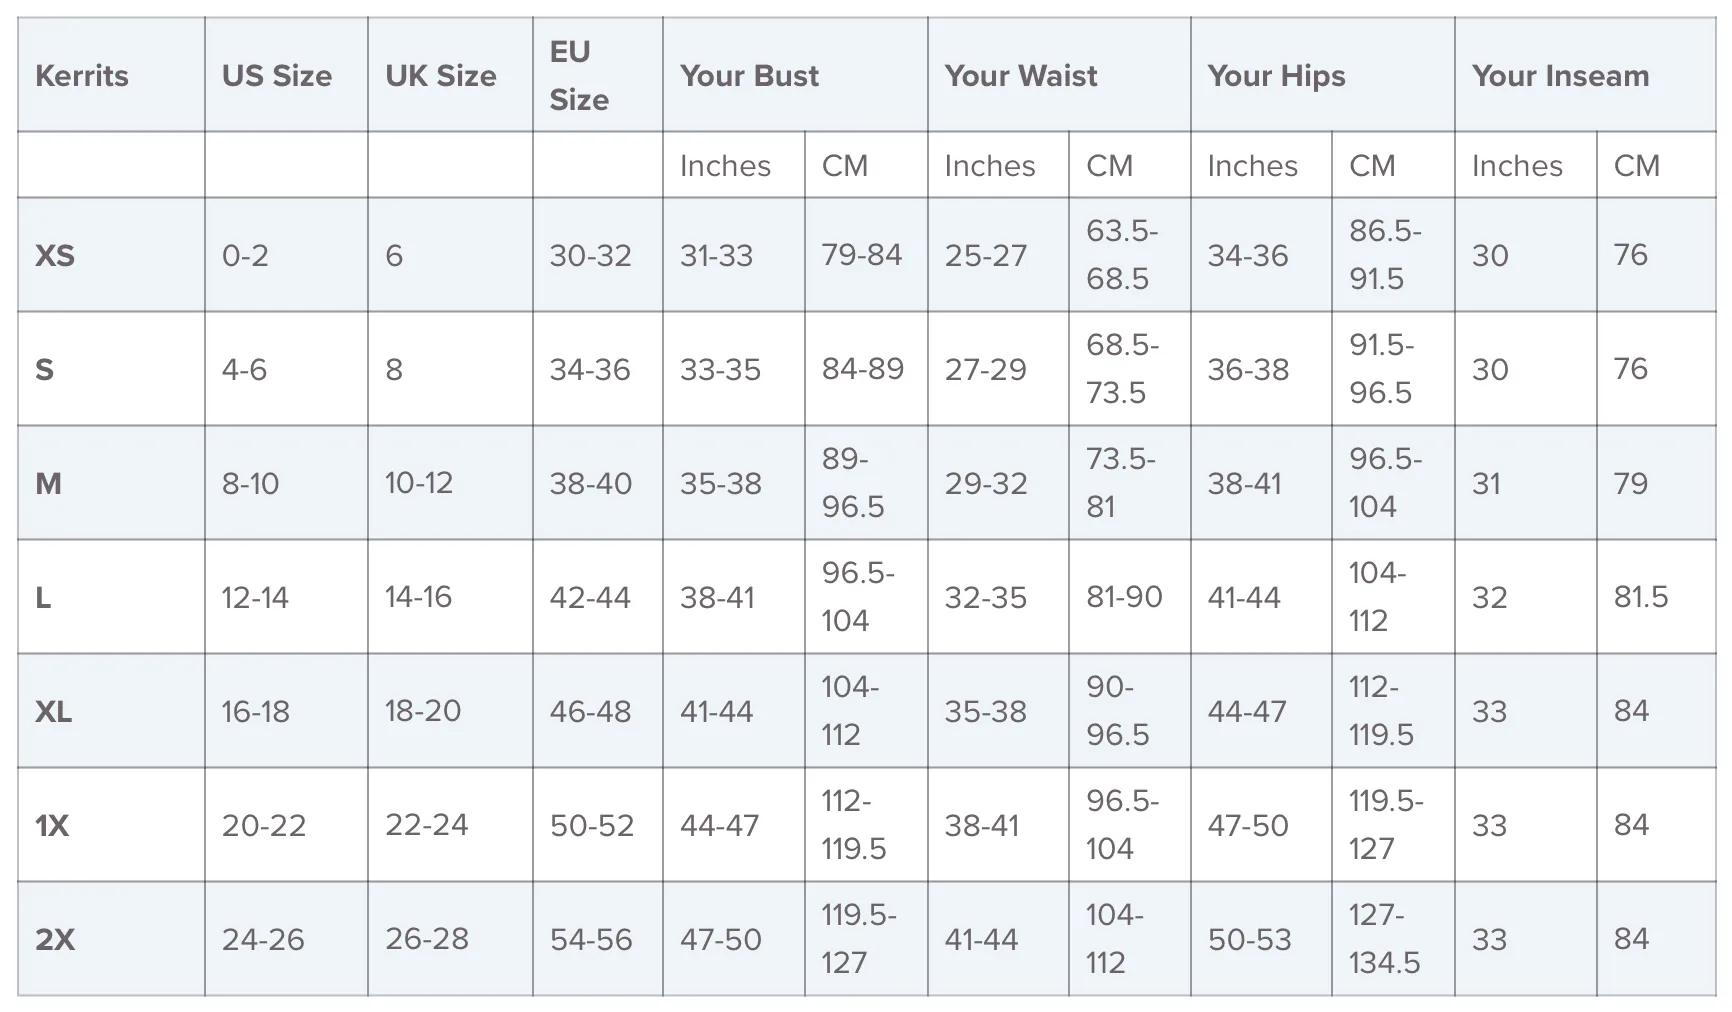The width and height of the screenshot is (1732, 1012).
Task: Select the 24-26 US size cell
Action: 286,939
